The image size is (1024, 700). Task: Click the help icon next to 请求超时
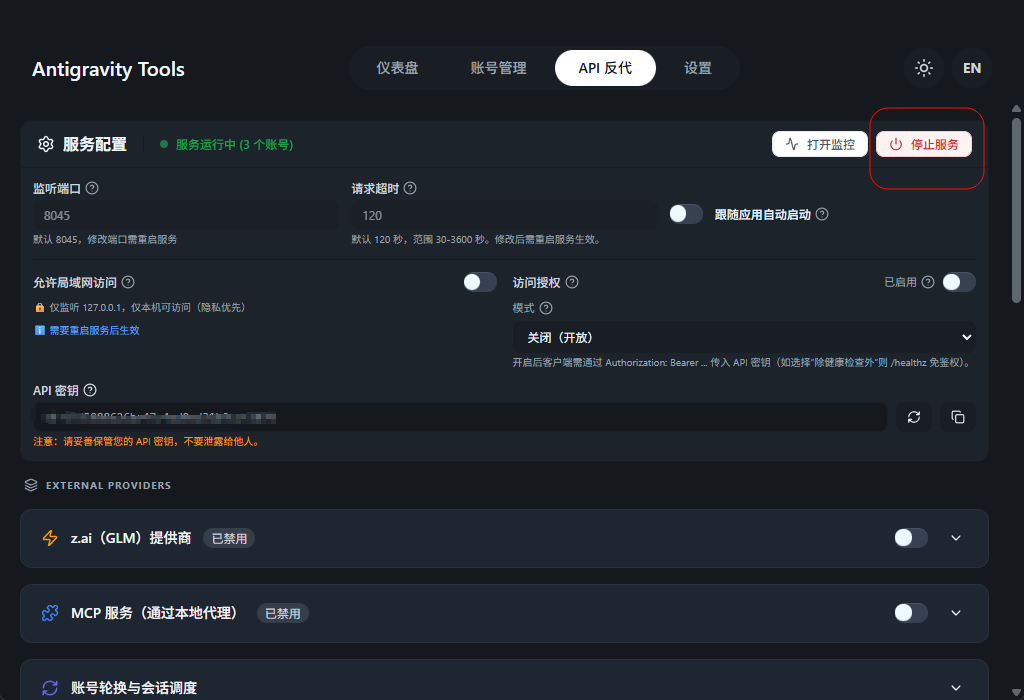point(410,188)
